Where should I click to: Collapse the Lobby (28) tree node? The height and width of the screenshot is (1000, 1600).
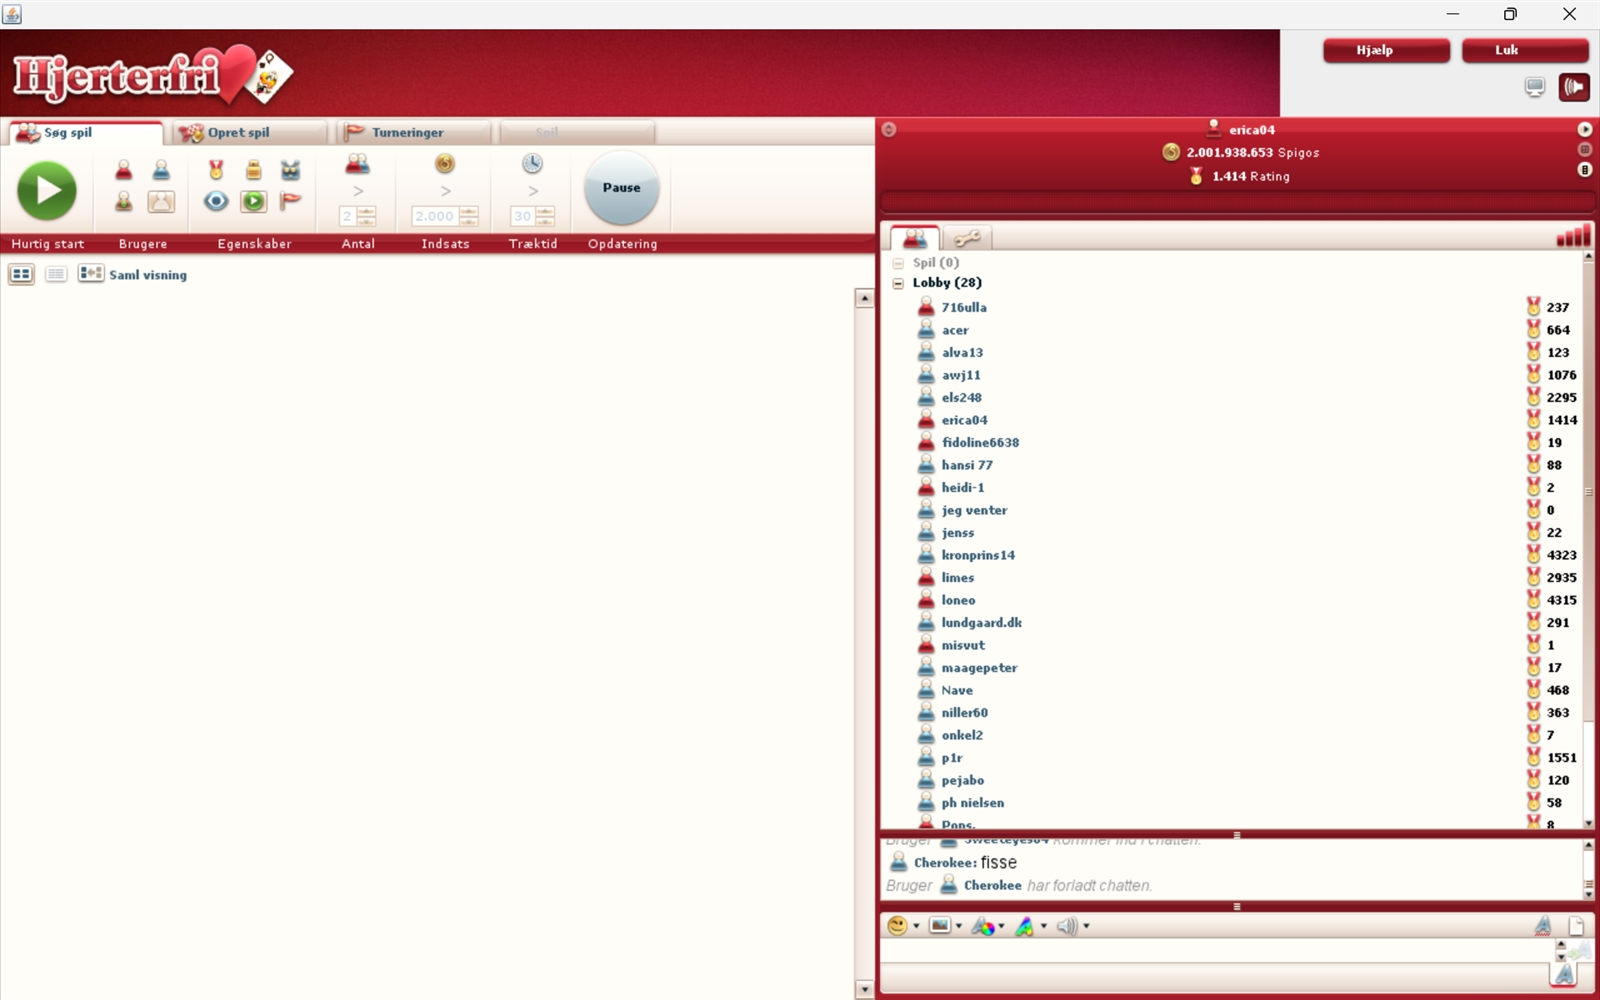pyautogui.click(x=898, y=283)
